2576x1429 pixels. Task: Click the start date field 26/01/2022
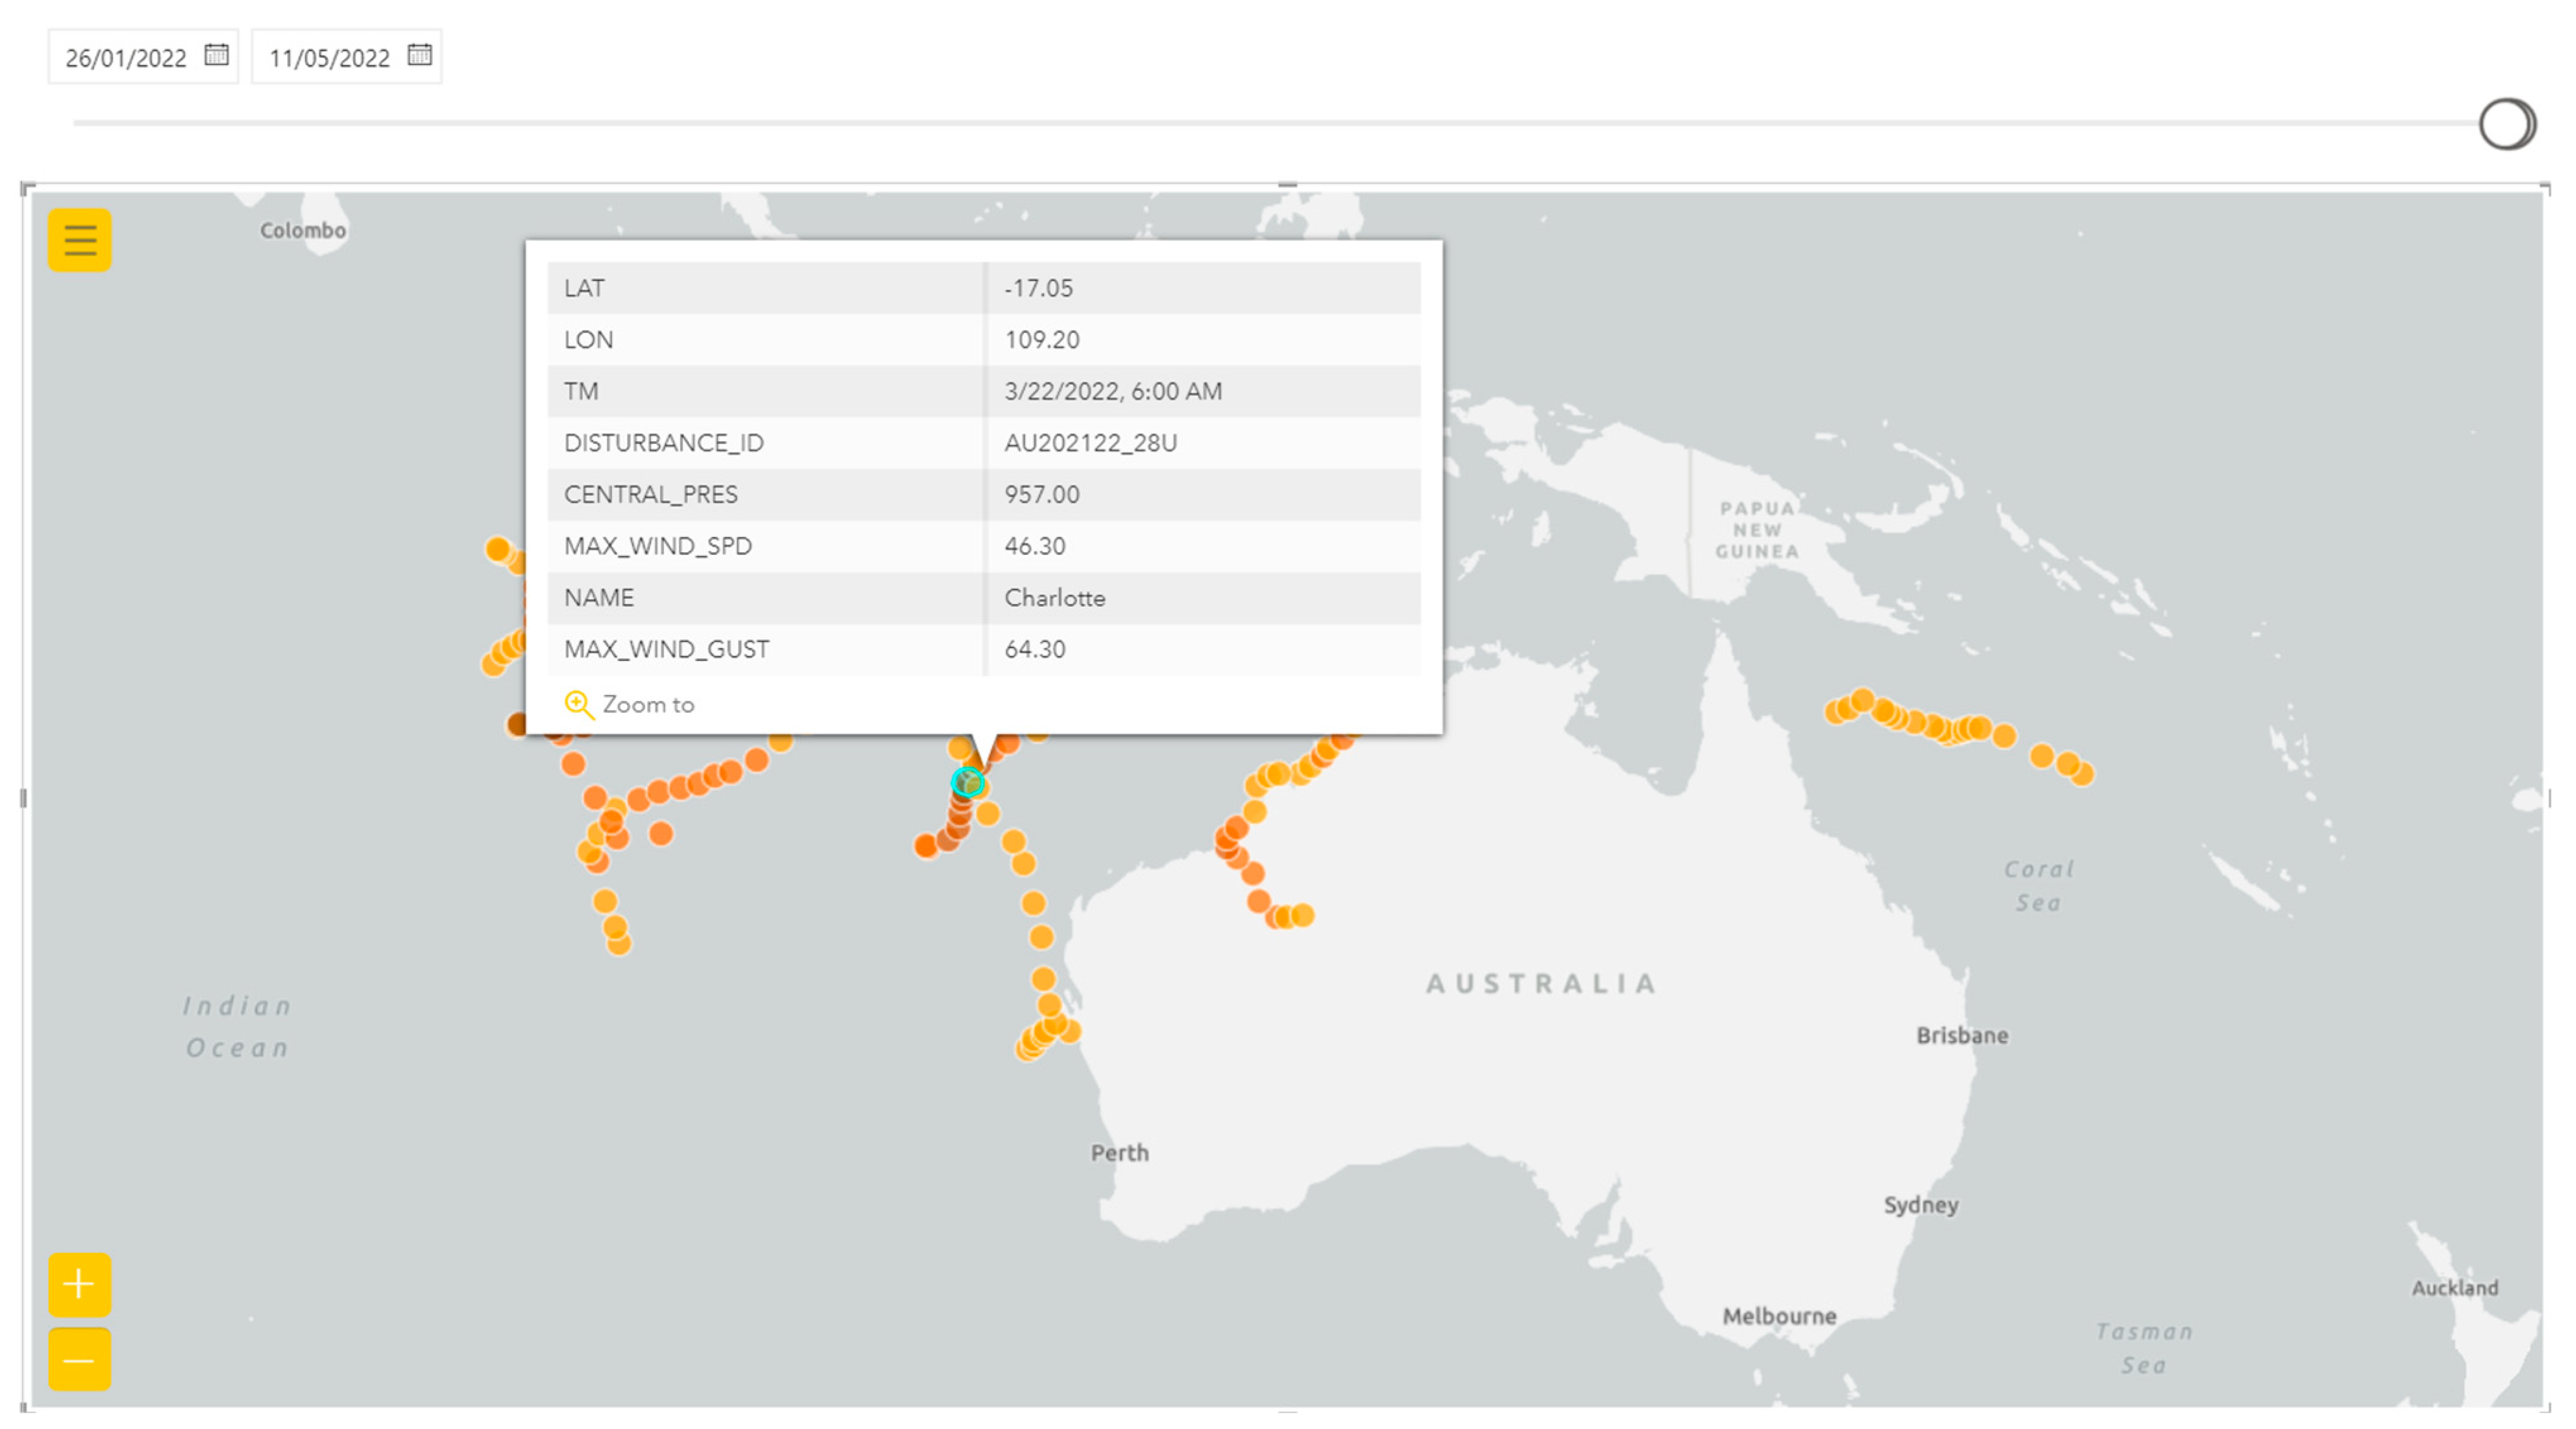(126, 58)
